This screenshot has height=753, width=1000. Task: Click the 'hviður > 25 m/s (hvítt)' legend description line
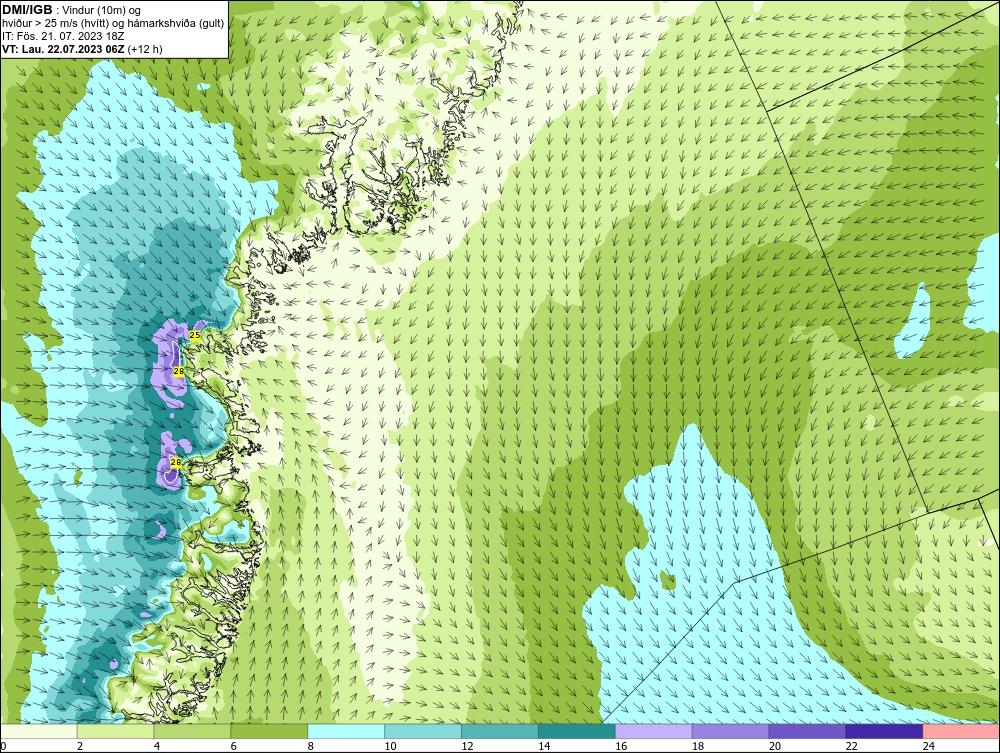click(113, 24)
